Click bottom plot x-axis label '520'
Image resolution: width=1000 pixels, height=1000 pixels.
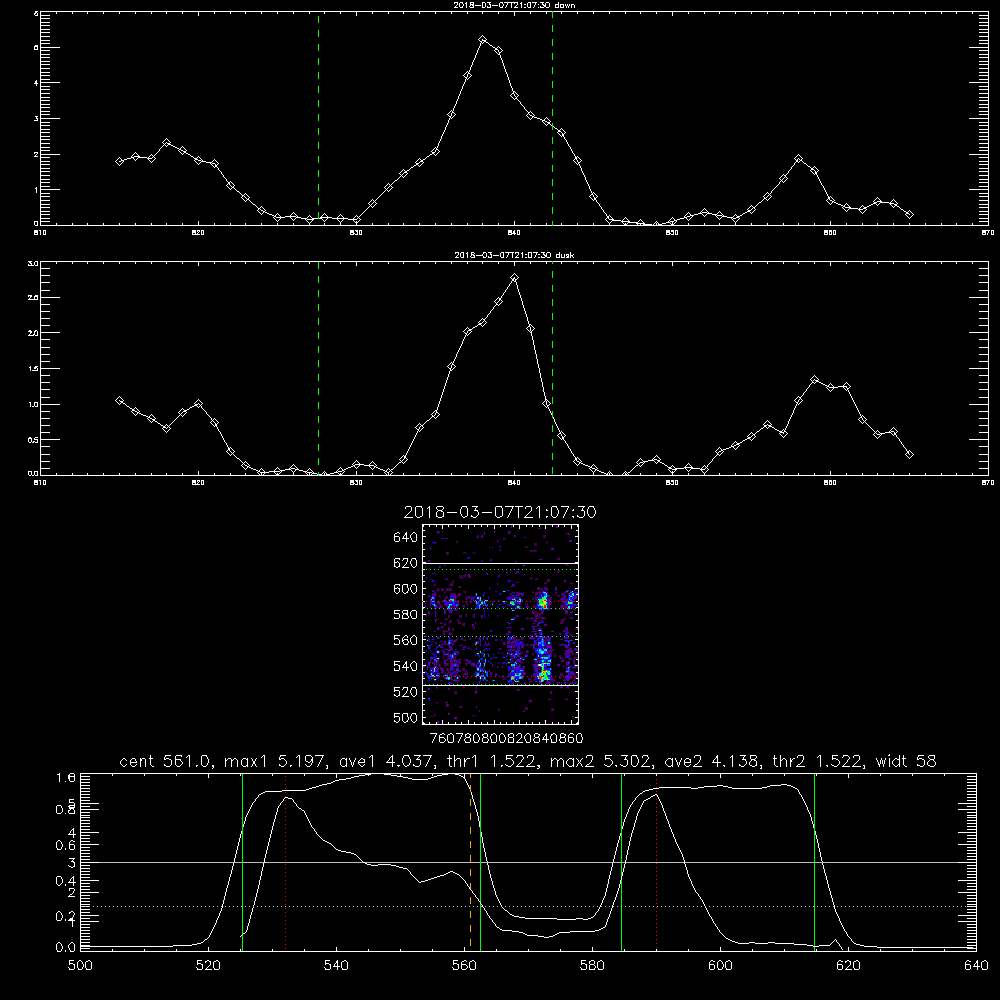[x=208, y=966]
